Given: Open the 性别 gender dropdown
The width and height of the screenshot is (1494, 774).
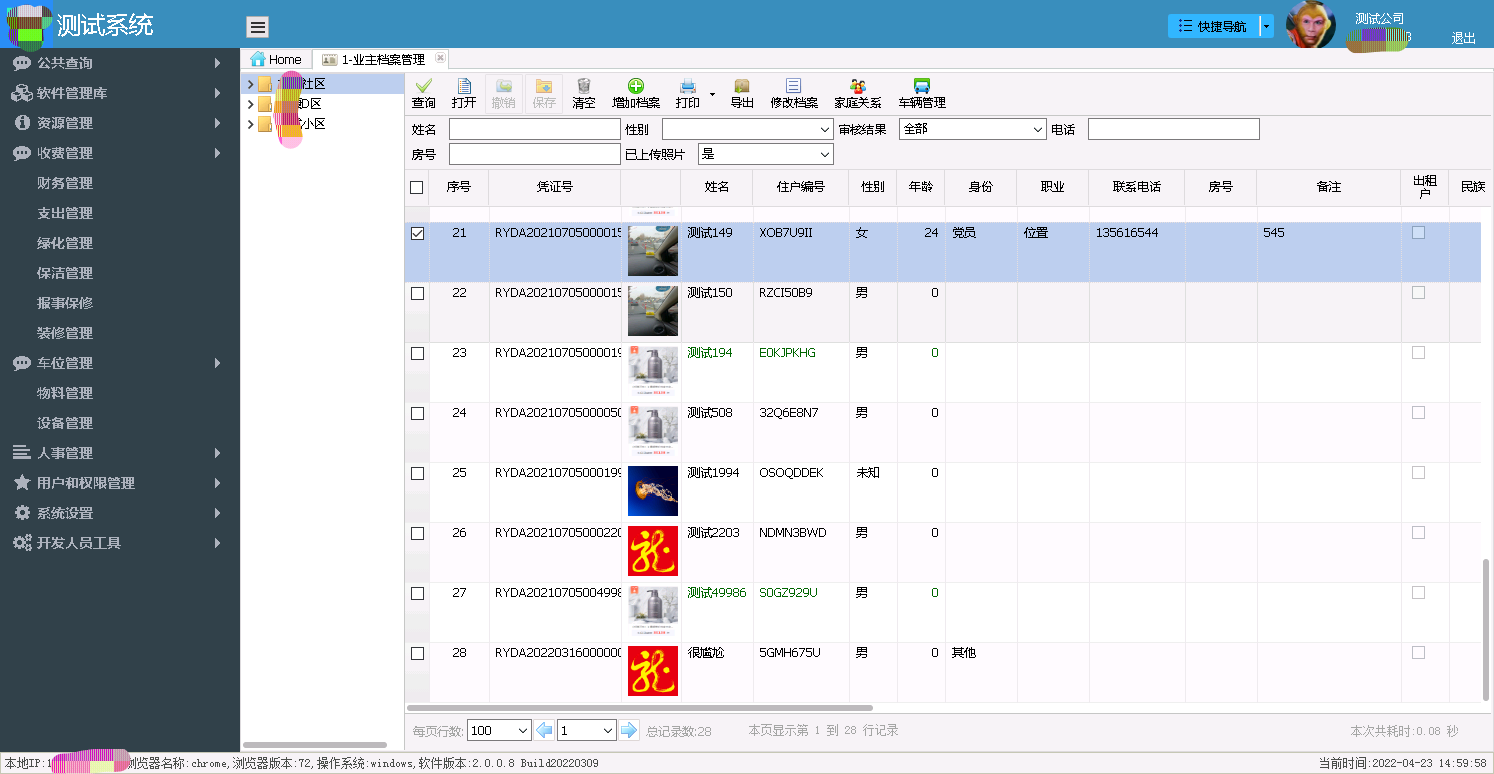Looking at the screenshot, I should pos(748,129).
